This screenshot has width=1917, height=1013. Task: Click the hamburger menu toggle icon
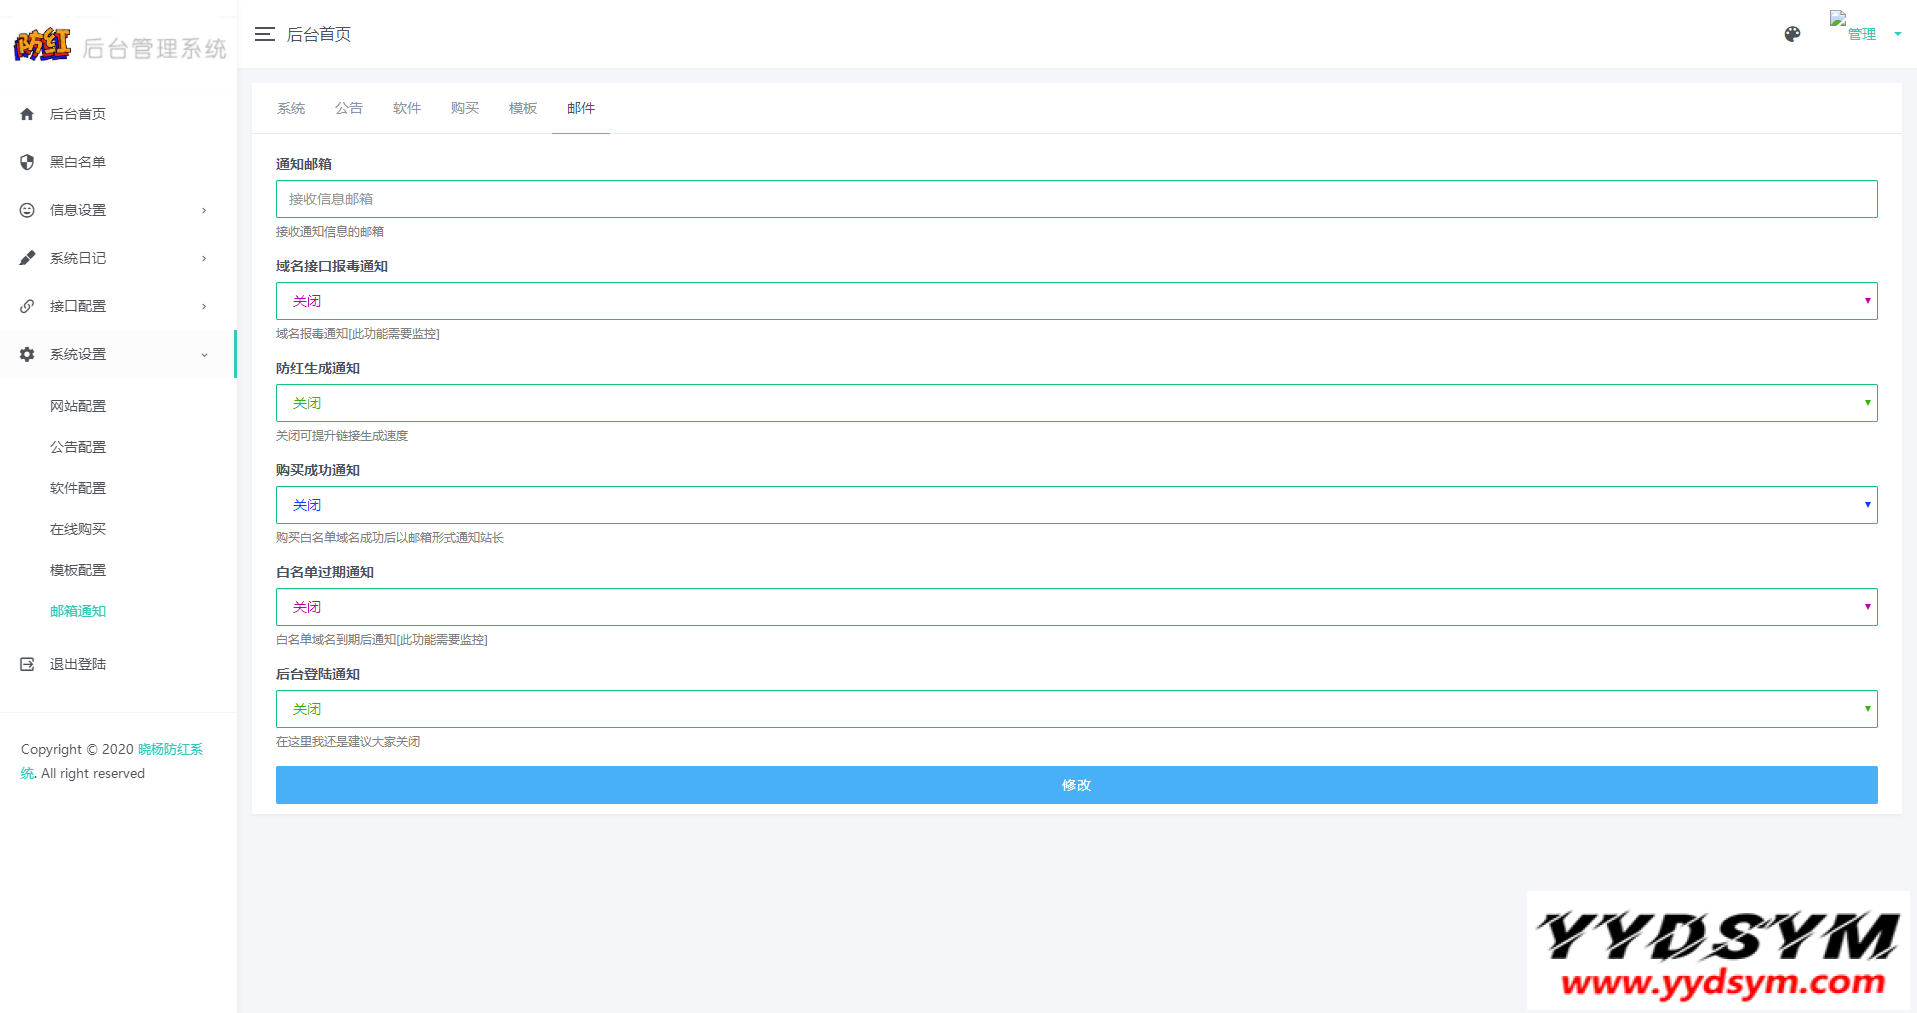[264, 34]
